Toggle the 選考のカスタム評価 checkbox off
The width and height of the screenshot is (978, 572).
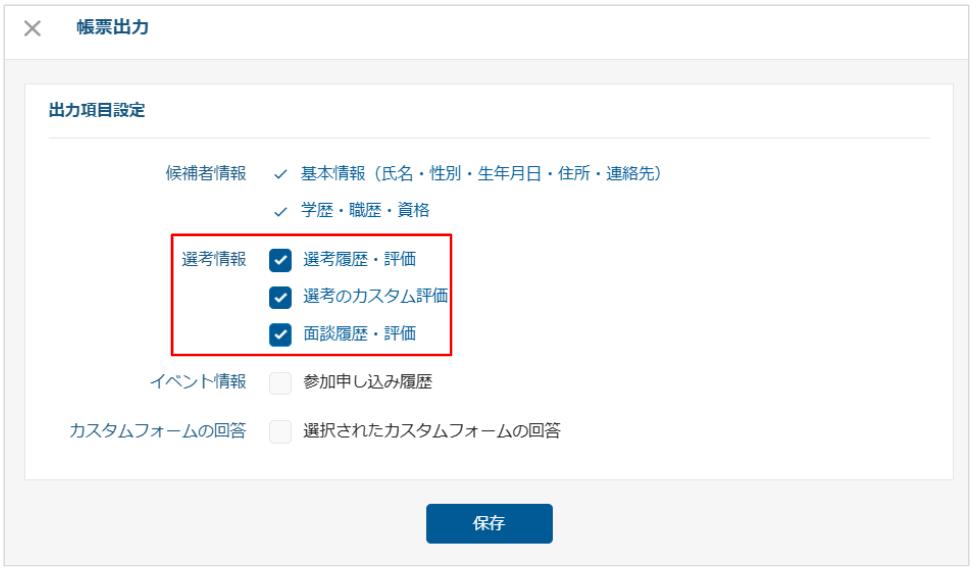280,297
